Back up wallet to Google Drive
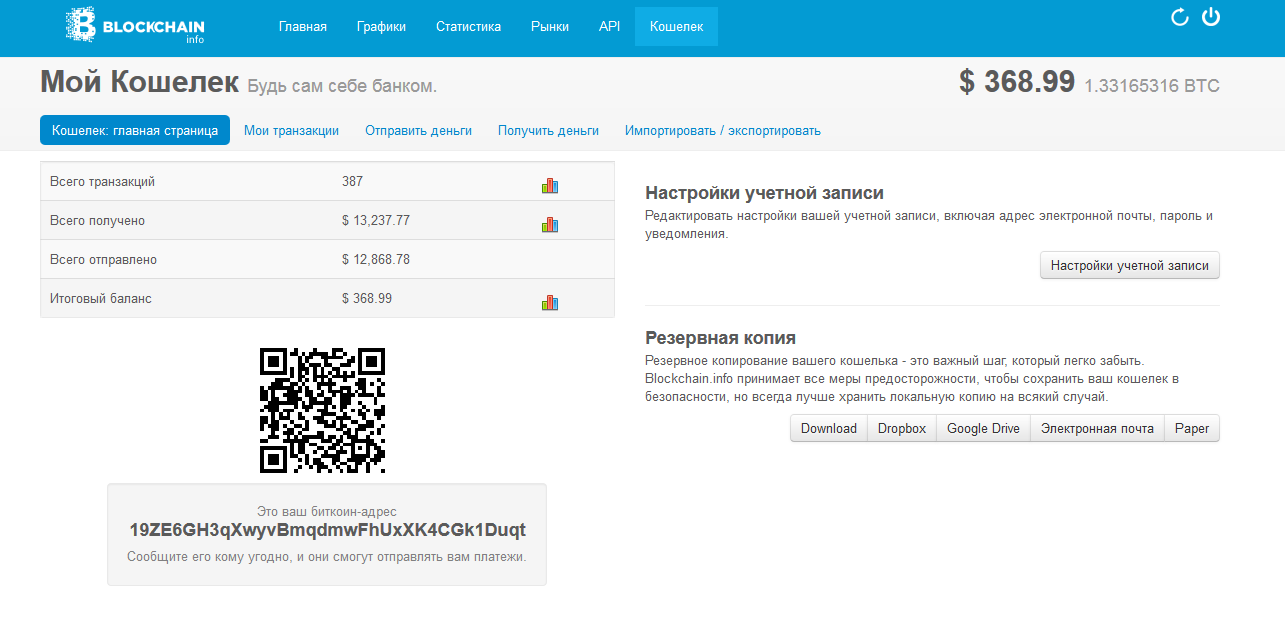The width and height of the screenshot is (1285, 632). pyautogui.click(x=982, y=429)
